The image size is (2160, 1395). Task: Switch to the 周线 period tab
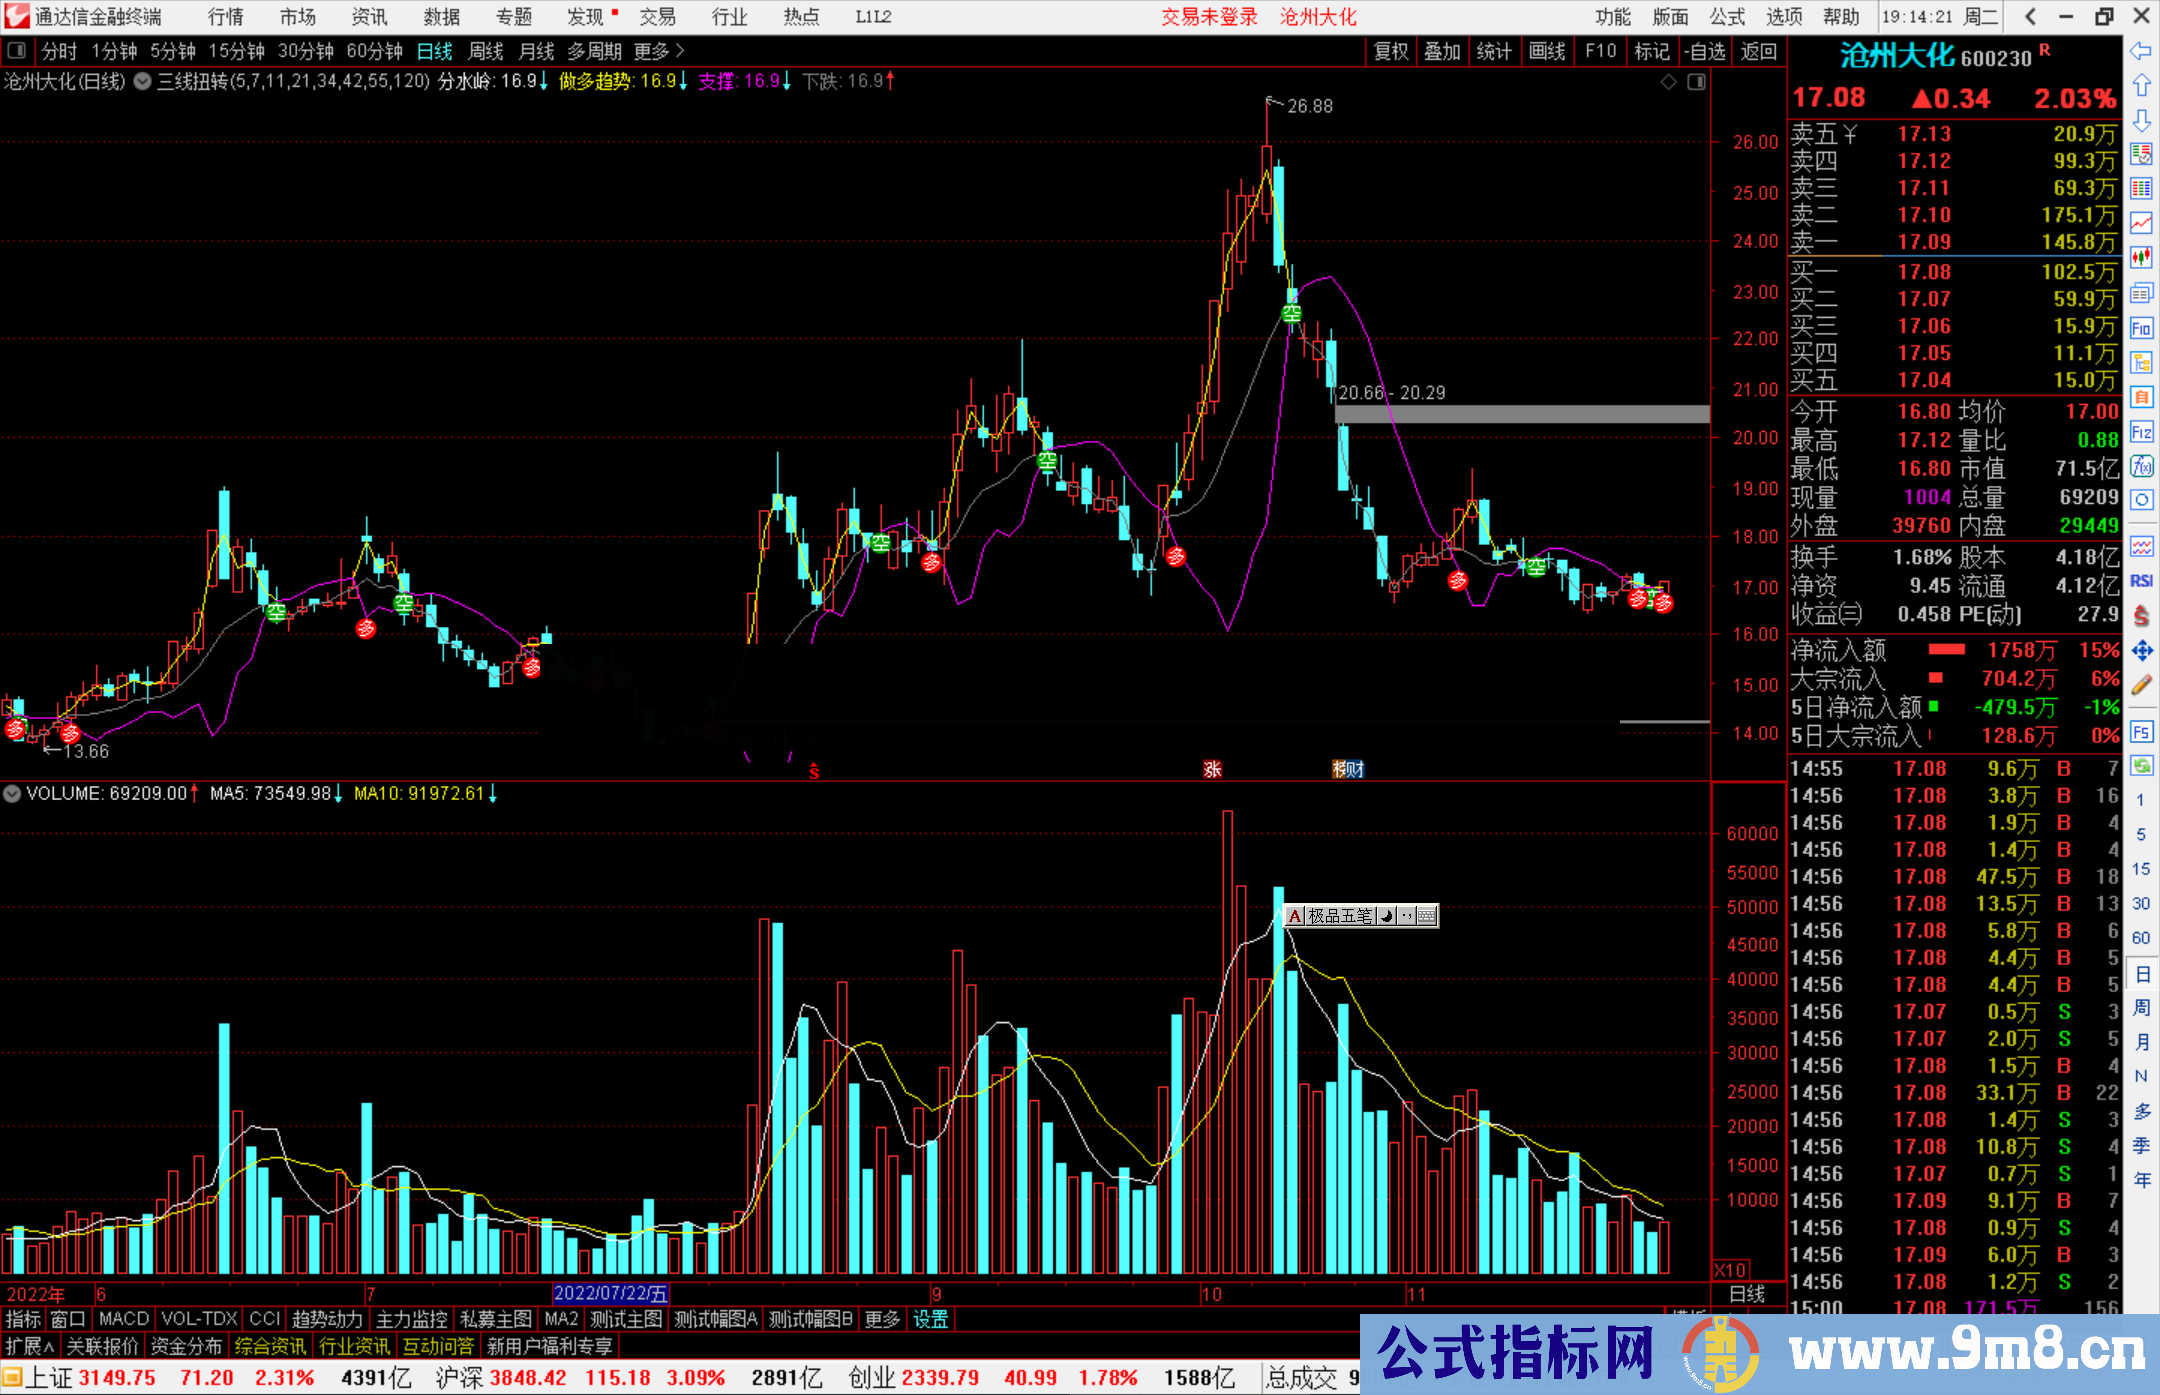[x=486, y=51]
